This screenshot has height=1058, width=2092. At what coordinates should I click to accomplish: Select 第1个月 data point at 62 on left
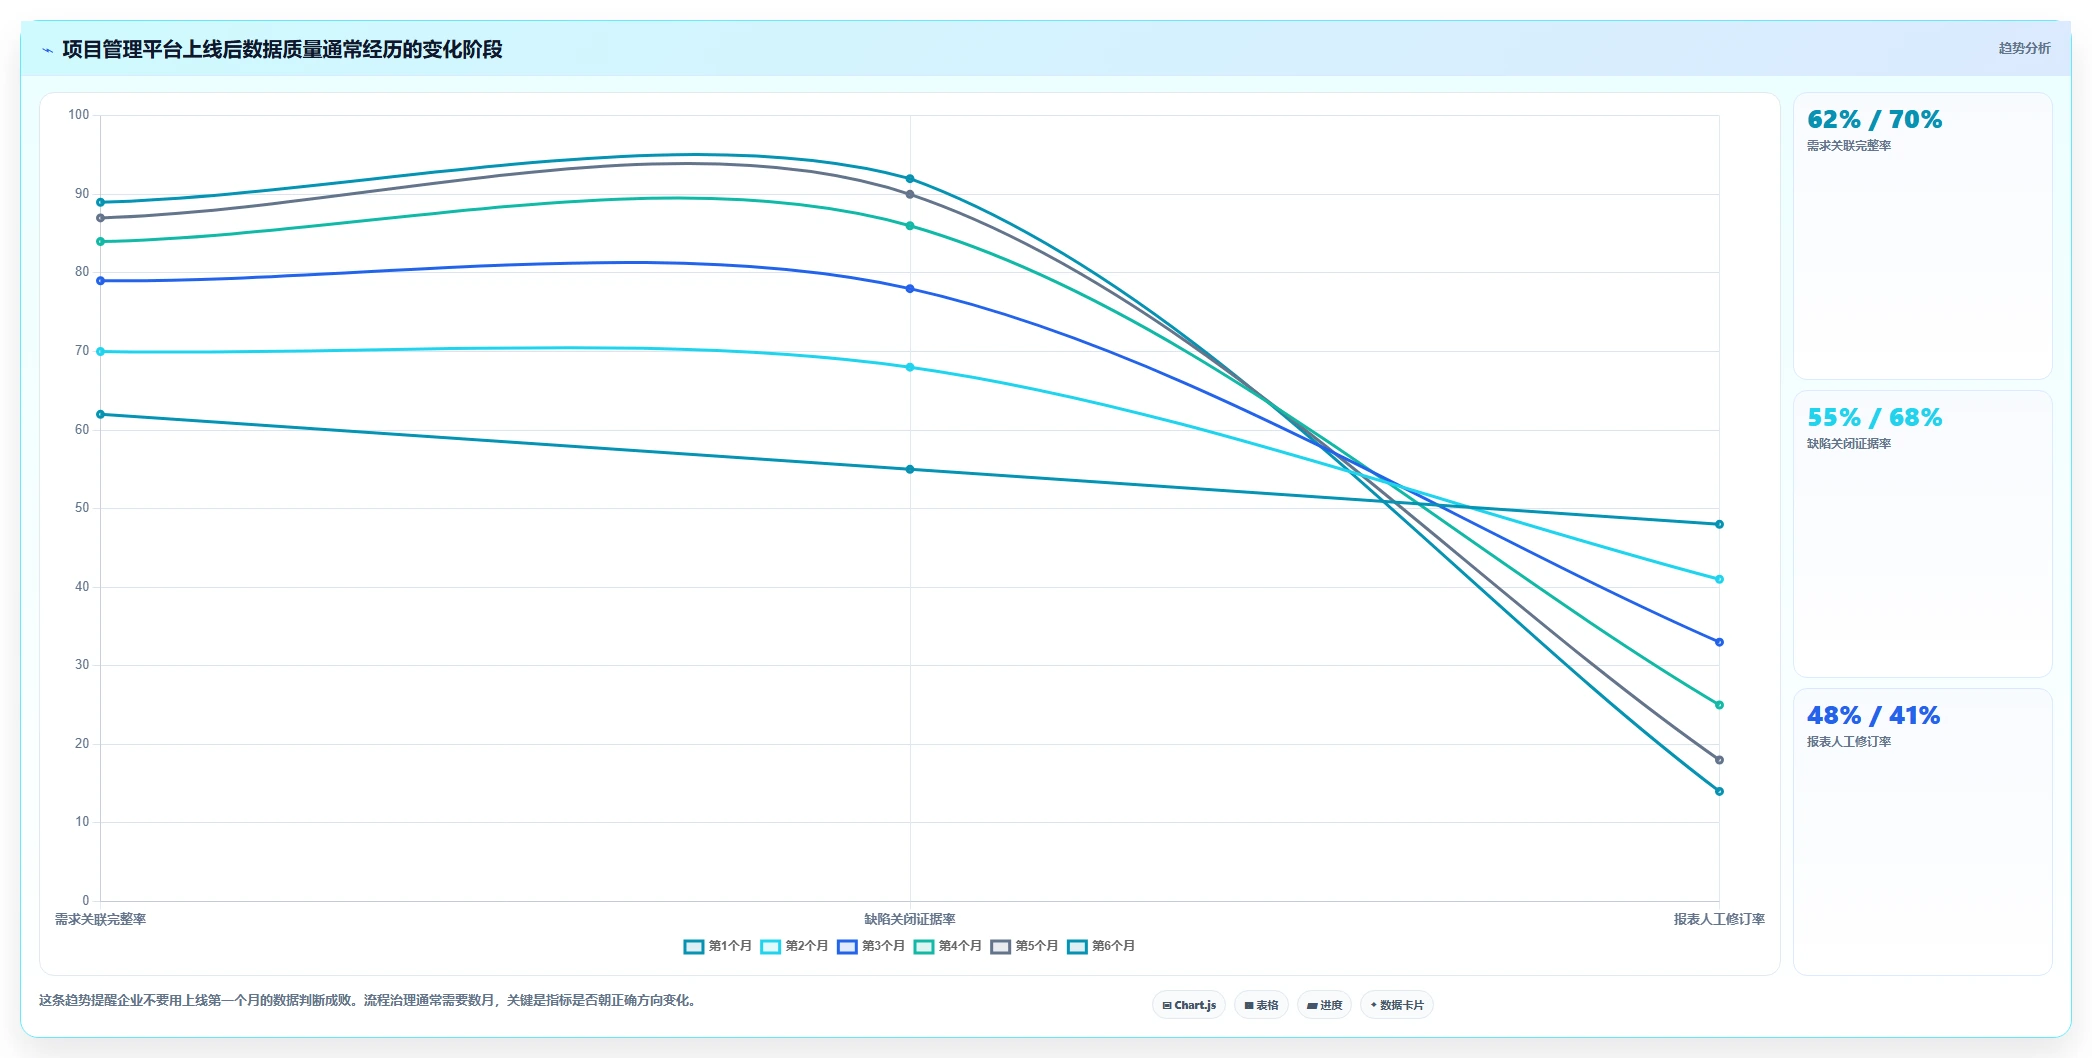(100, 414)
